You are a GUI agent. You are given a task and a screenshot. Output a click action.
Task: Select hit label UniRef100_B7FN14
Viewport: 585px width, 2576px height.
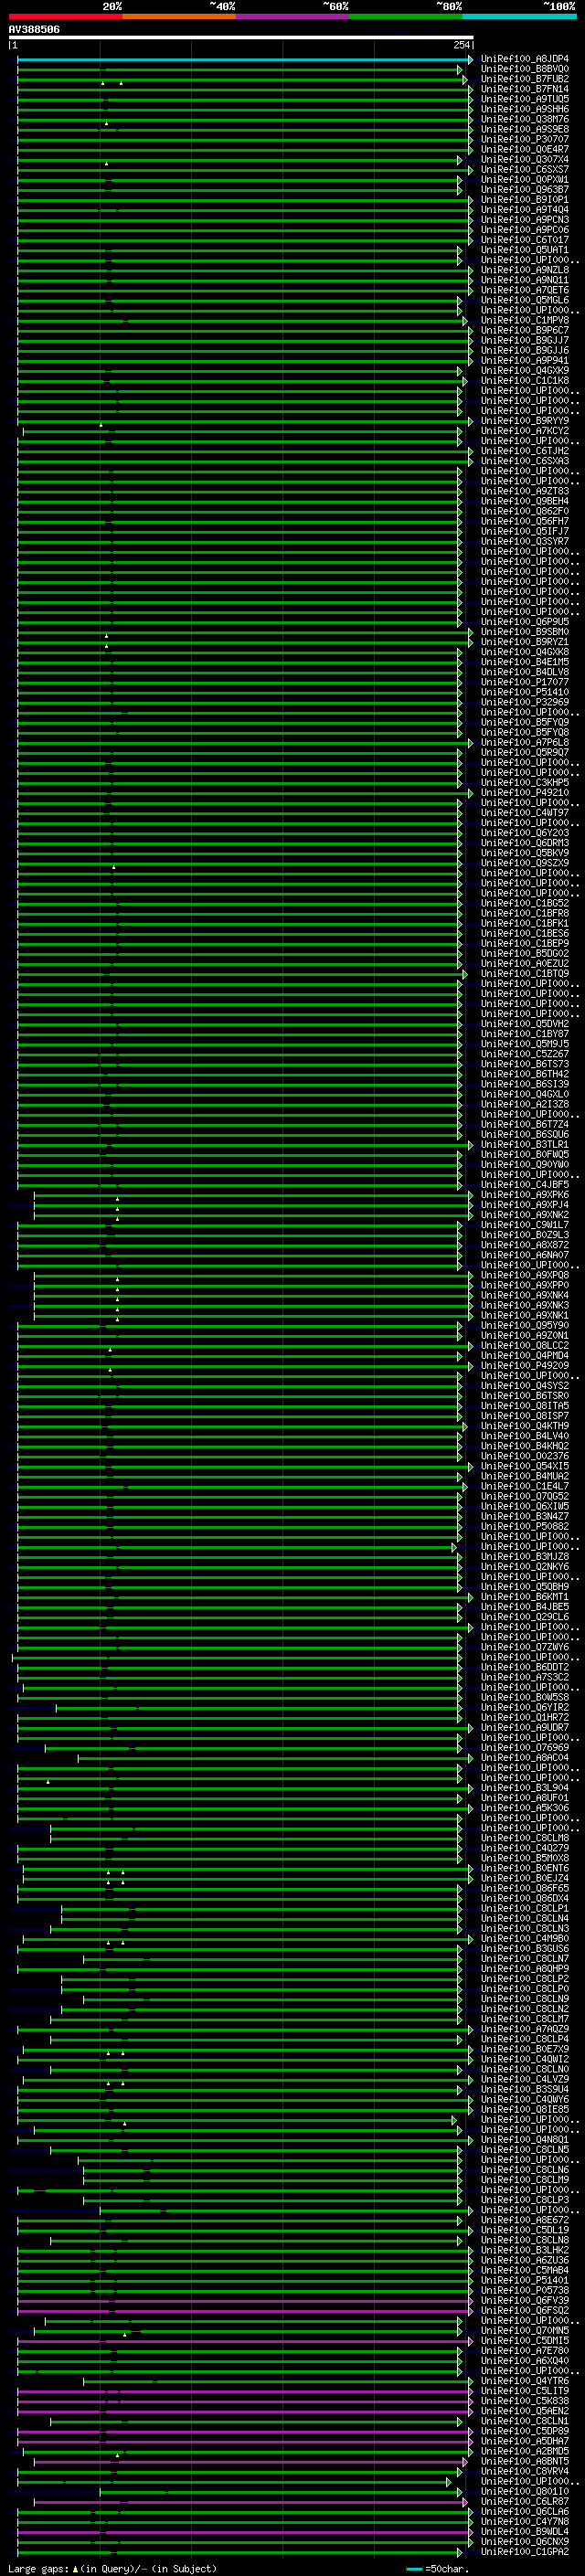coord(525,89)
